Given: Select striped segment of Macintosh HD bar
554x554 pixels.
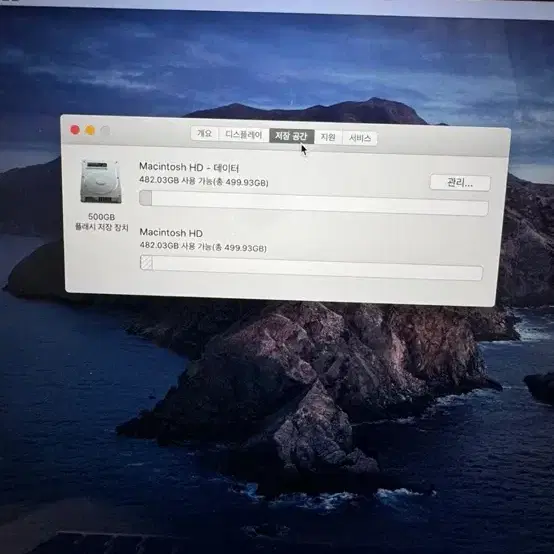Looking at the screenshot, I should click(147, 263).
